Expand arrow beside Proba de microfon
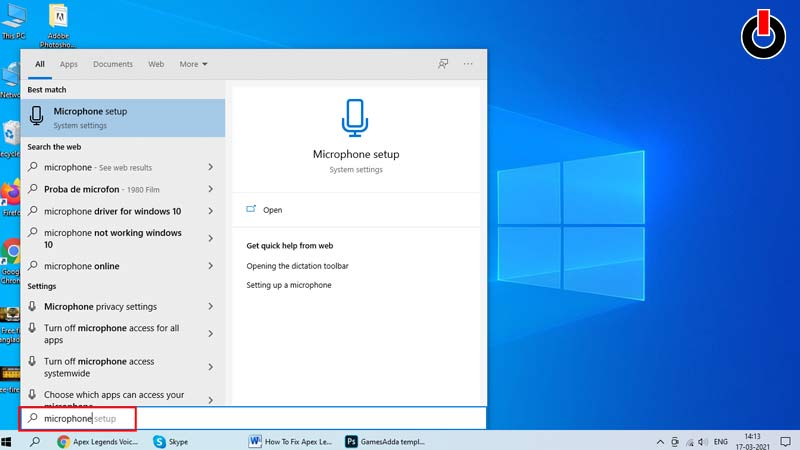Image resolution: width=800 pixels, height=450 pixels. 210,189
